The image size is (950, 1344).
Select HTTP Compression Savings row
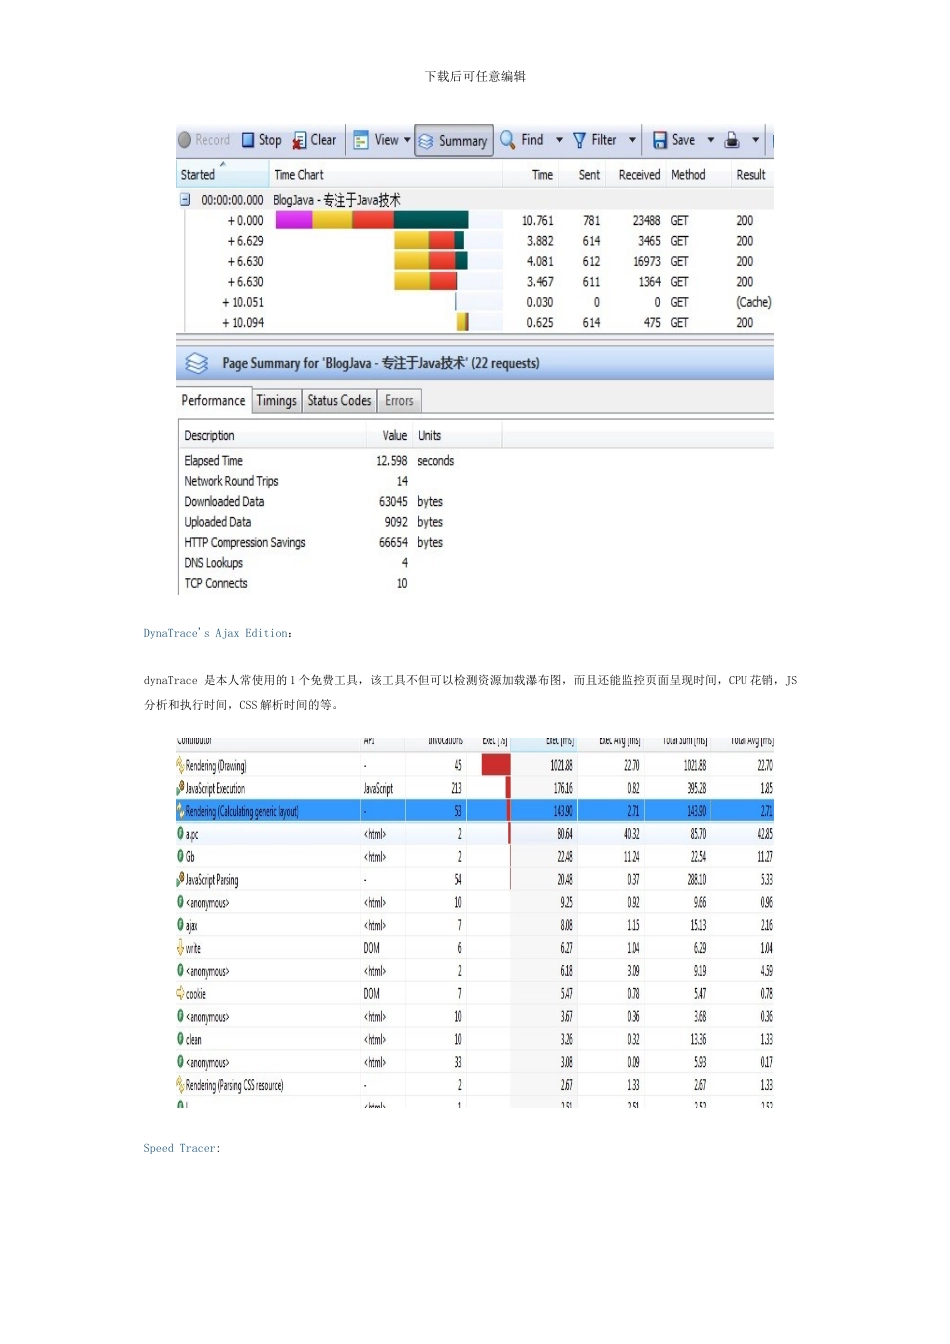(x=340, y=543)
